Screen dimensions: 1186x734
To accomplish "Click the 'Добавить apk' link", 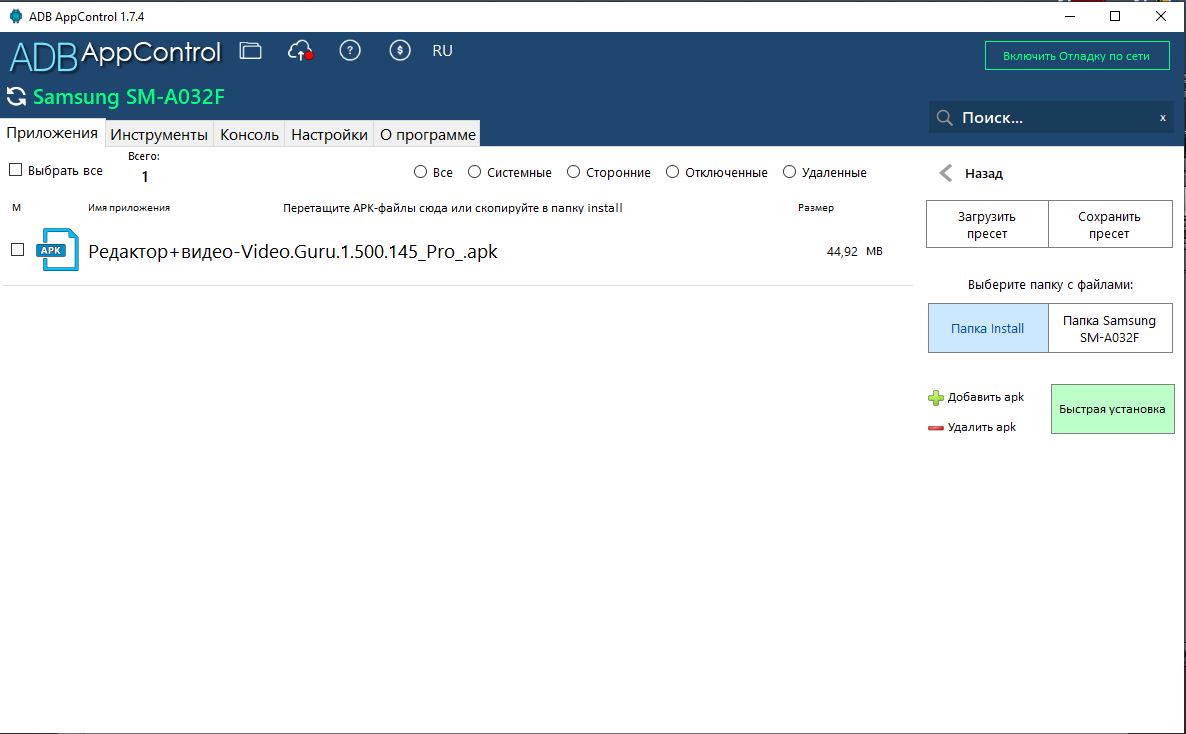I will [986, 397].
